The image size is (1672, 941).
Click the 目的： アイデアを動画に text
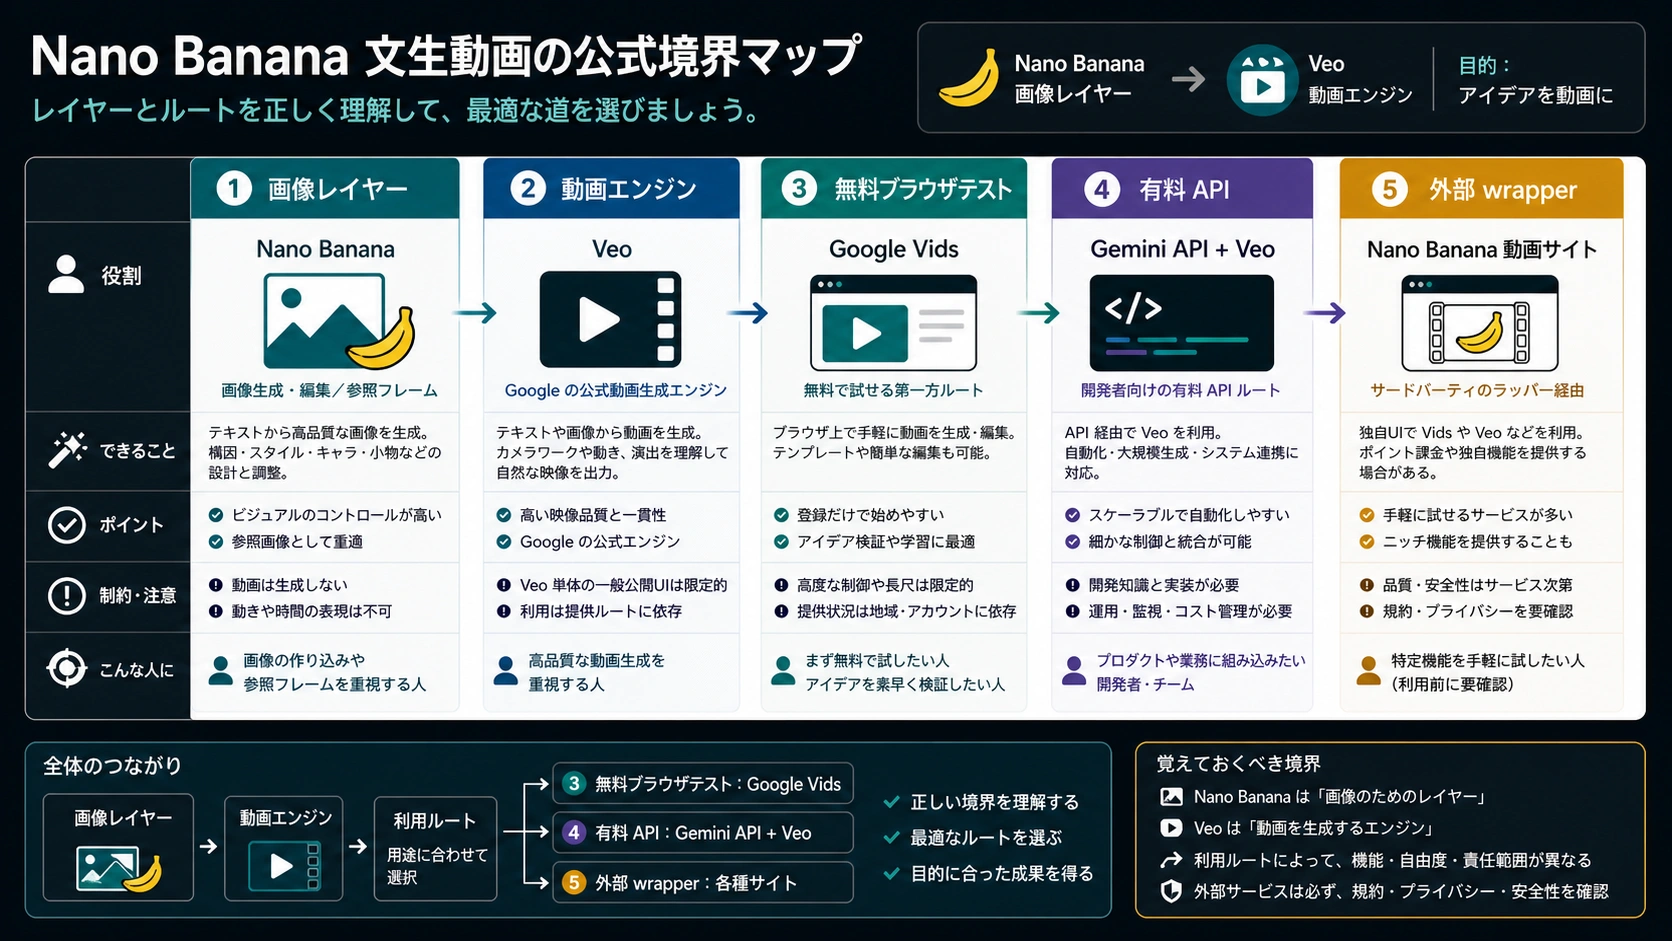pyautogui.click(x=1535, y=80)
